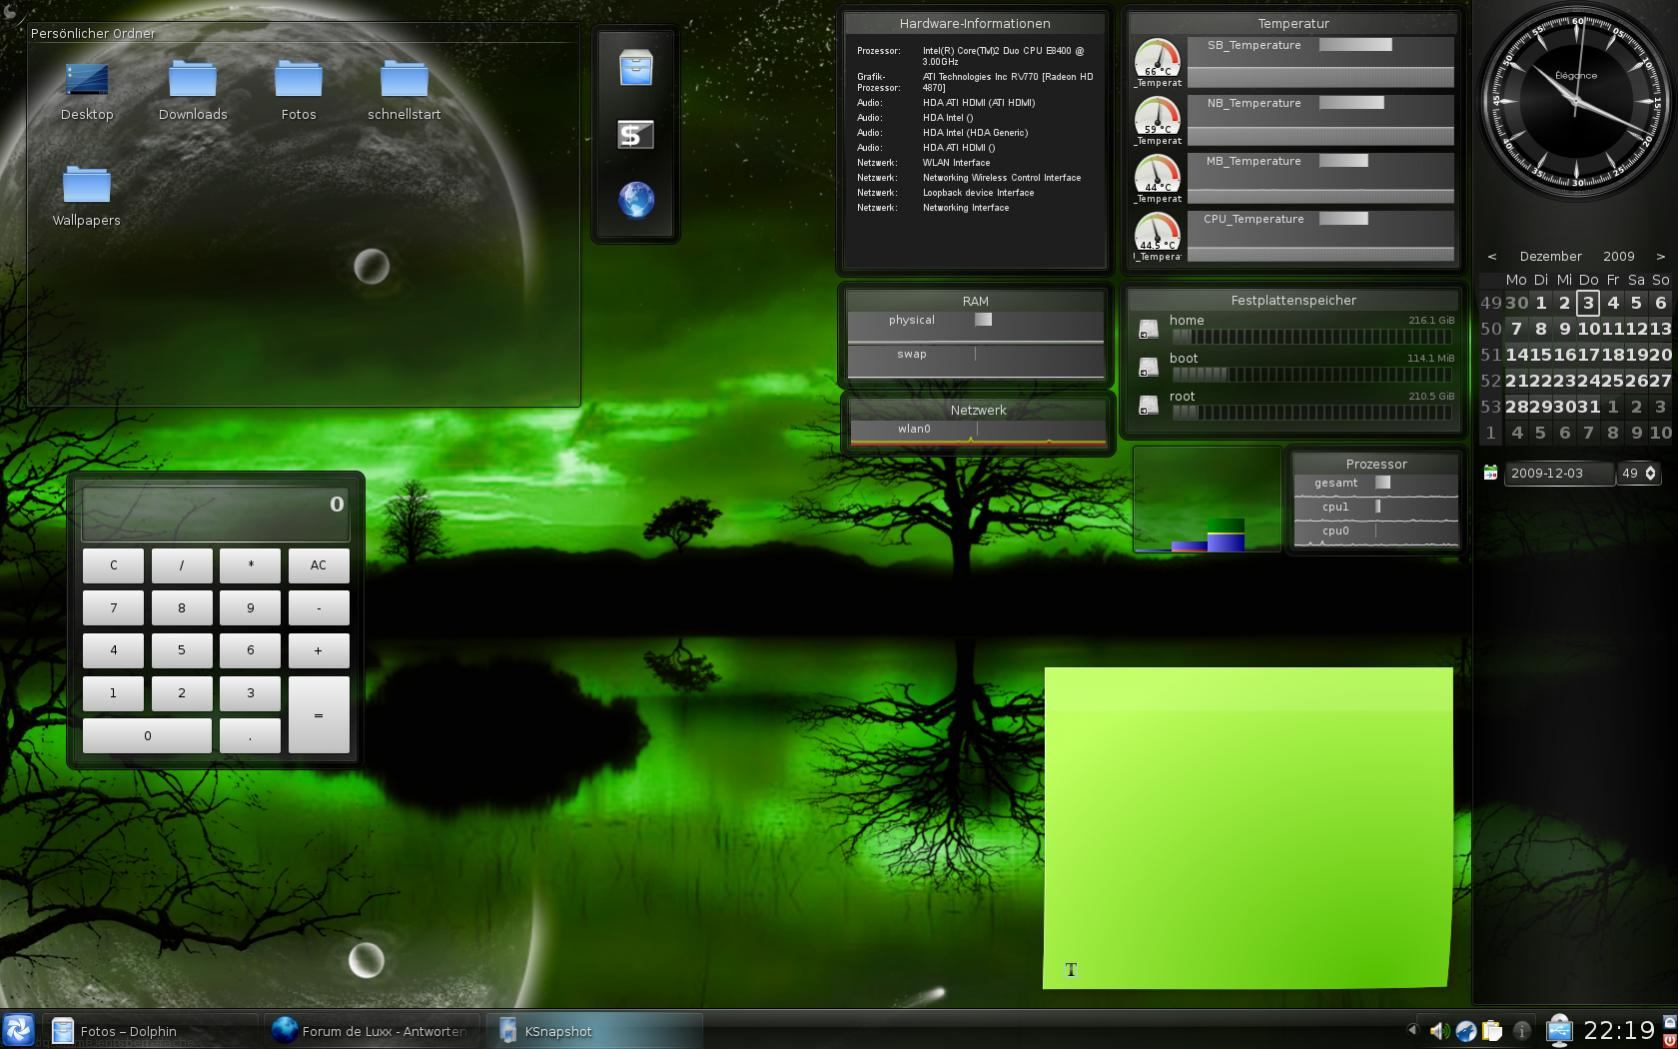
Task: Click the lock screen icon
Action: 1669,1022
